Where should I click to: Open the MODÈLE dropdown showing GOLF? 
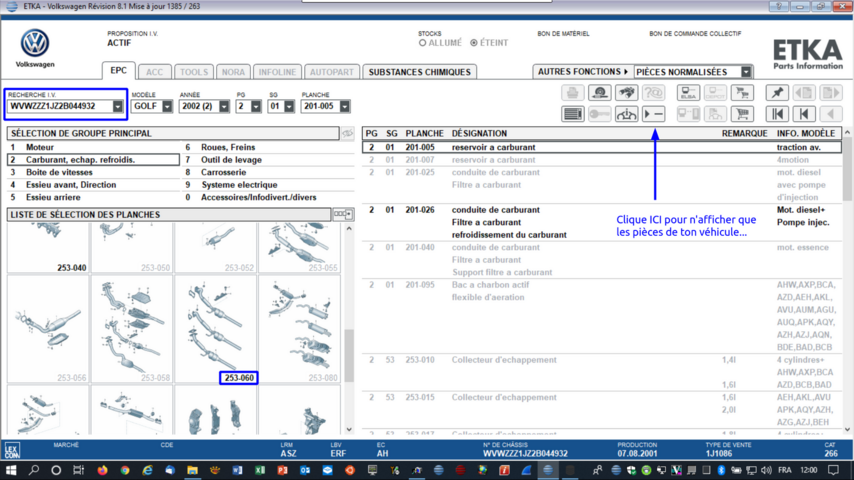click(167, 107)
